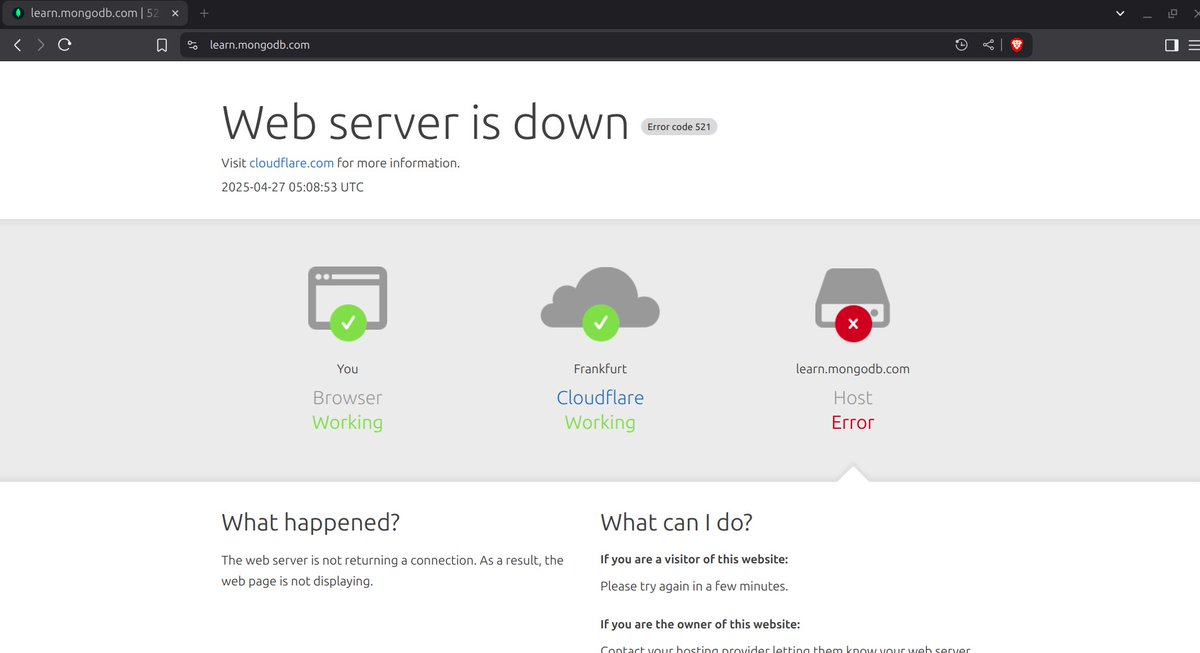Image resolution: width=1200 pixels, height=653 pixels.
Task: Visit the cloudflare.com link
Action: coord(291,162)
